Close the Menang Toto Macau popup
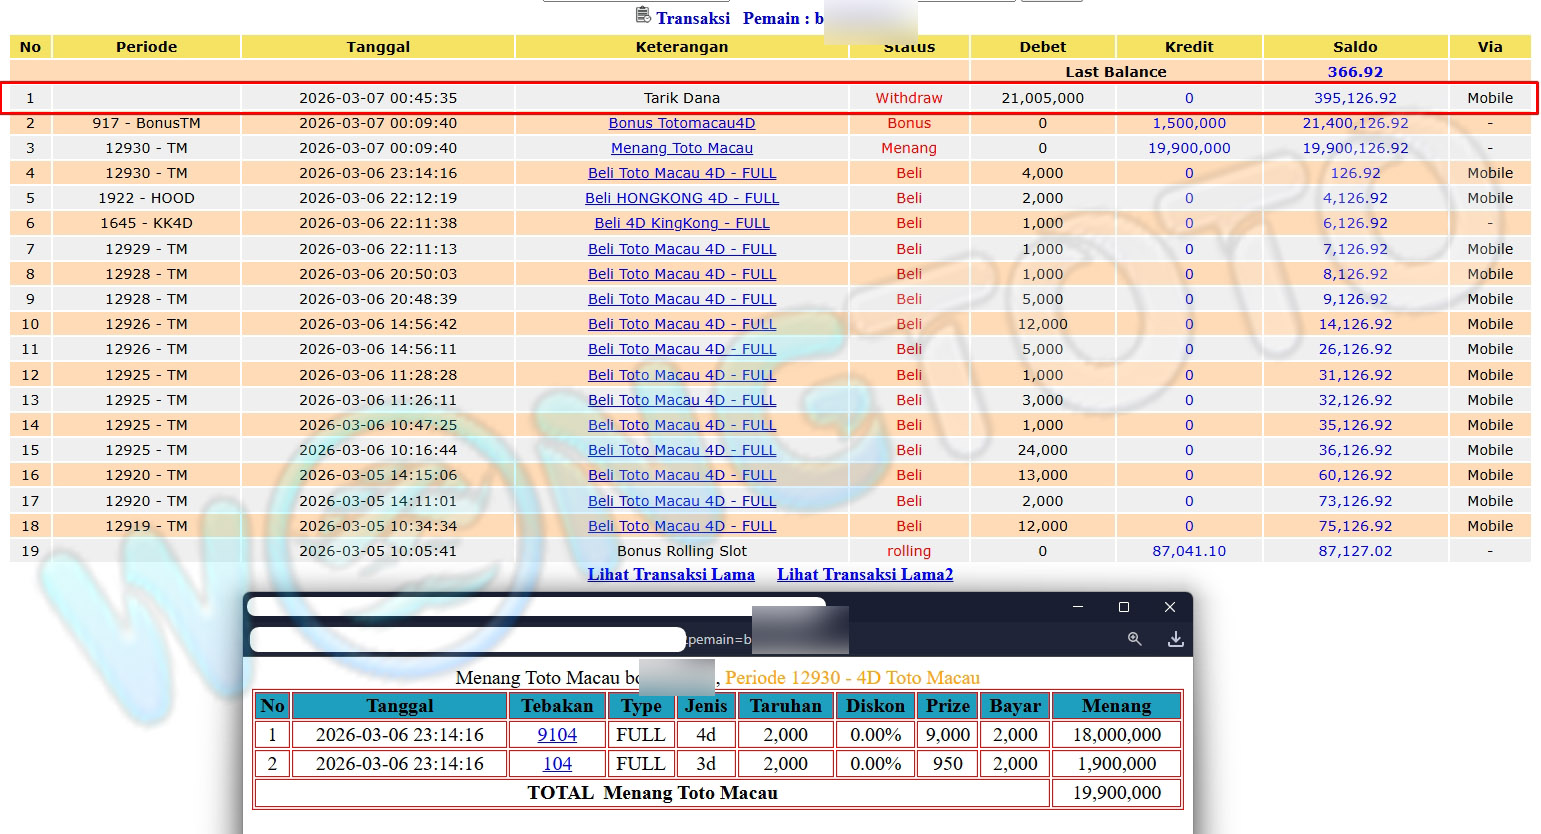Image resolution: width=1541 pixels, height=834 pixels. coord(1169,607)
